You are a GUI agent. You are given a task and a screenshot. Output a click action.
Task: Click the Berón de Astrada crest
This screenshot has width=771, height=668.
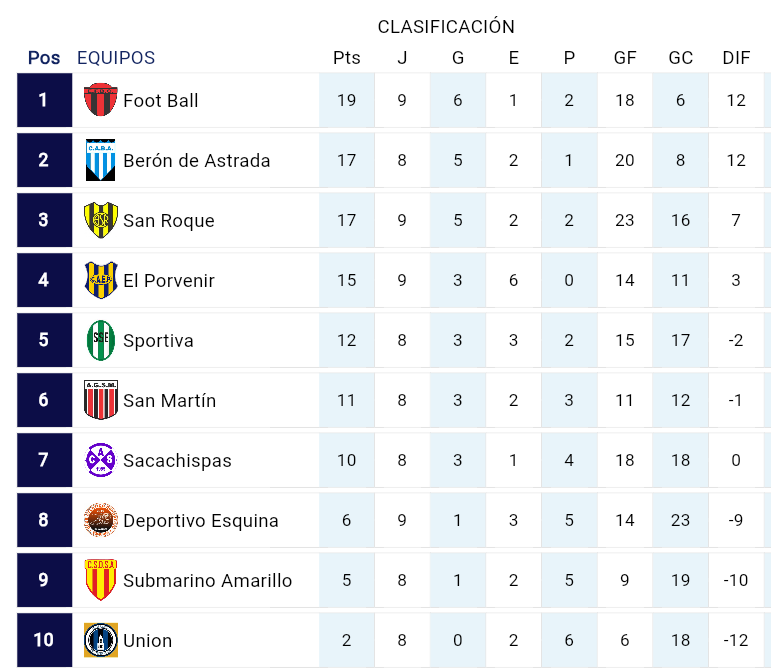tap(100, 160)
